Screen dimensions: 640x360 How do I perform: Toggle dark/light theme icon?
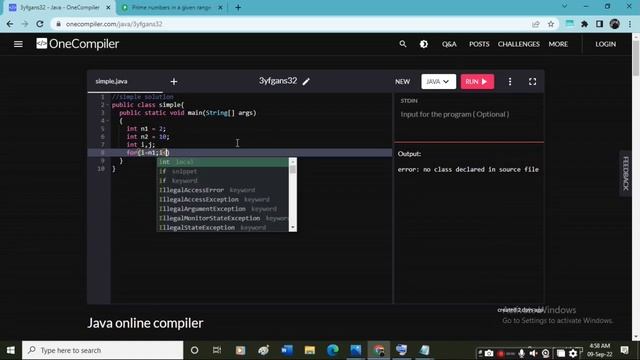[424, 44]
